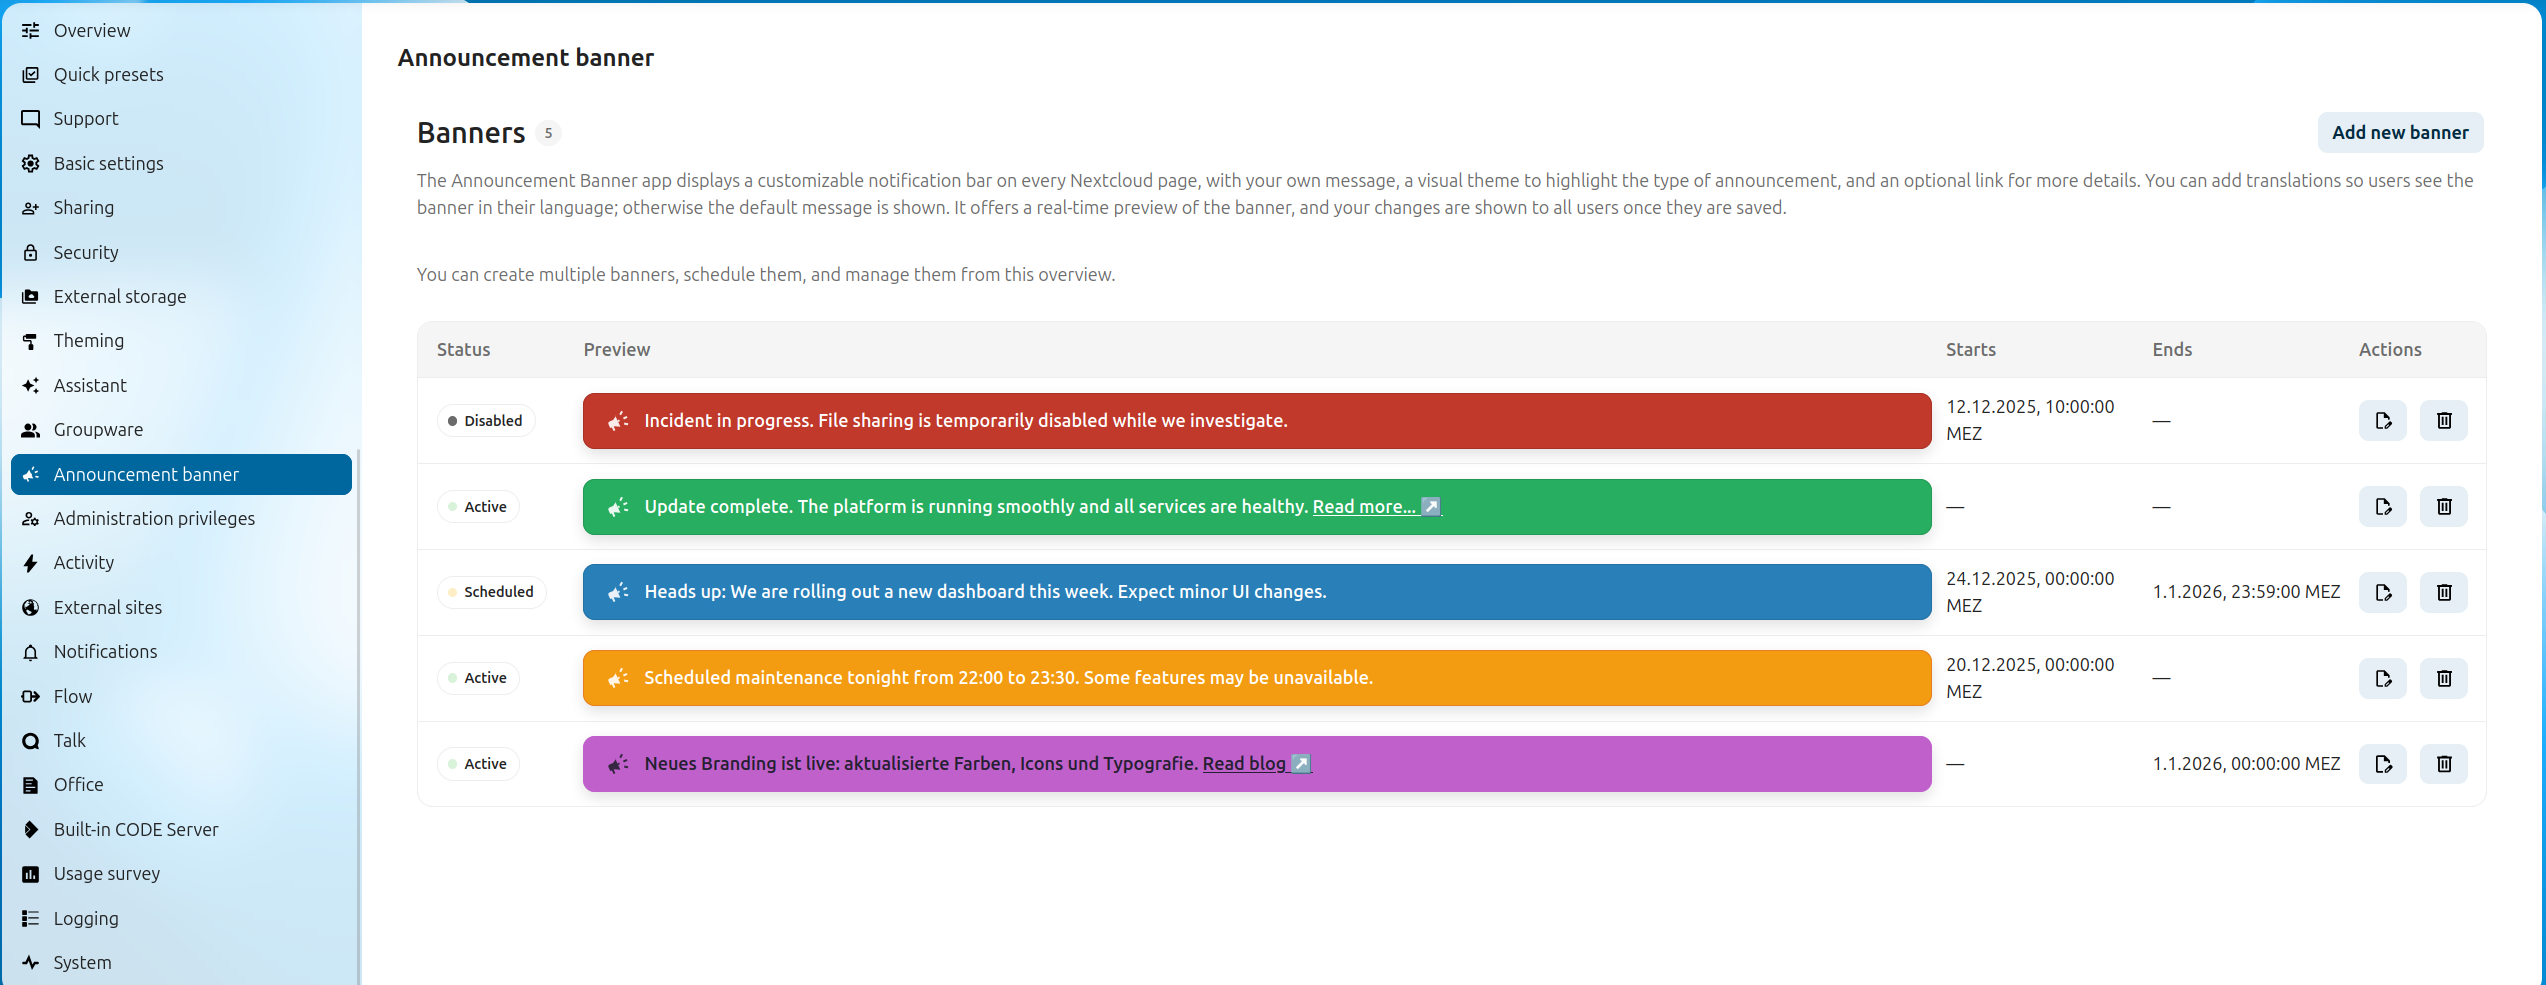Open Flow settings section
The image size is (2546, 985).
coord(181,696)
